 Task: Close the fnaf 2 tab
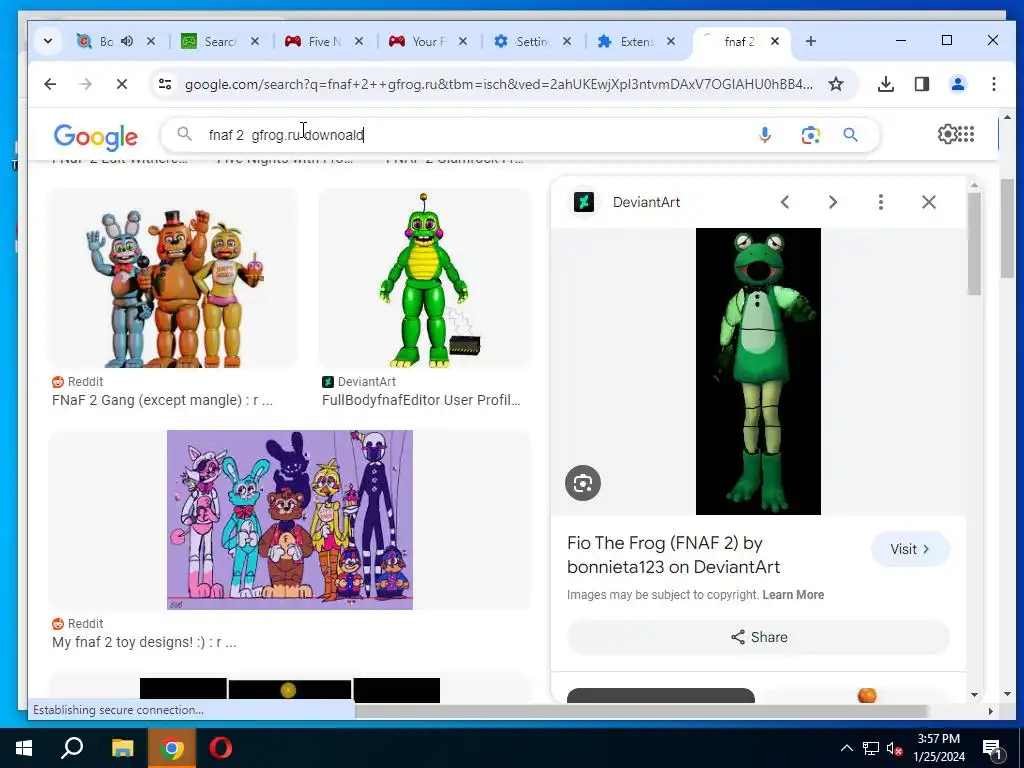(x=775, y=41)
